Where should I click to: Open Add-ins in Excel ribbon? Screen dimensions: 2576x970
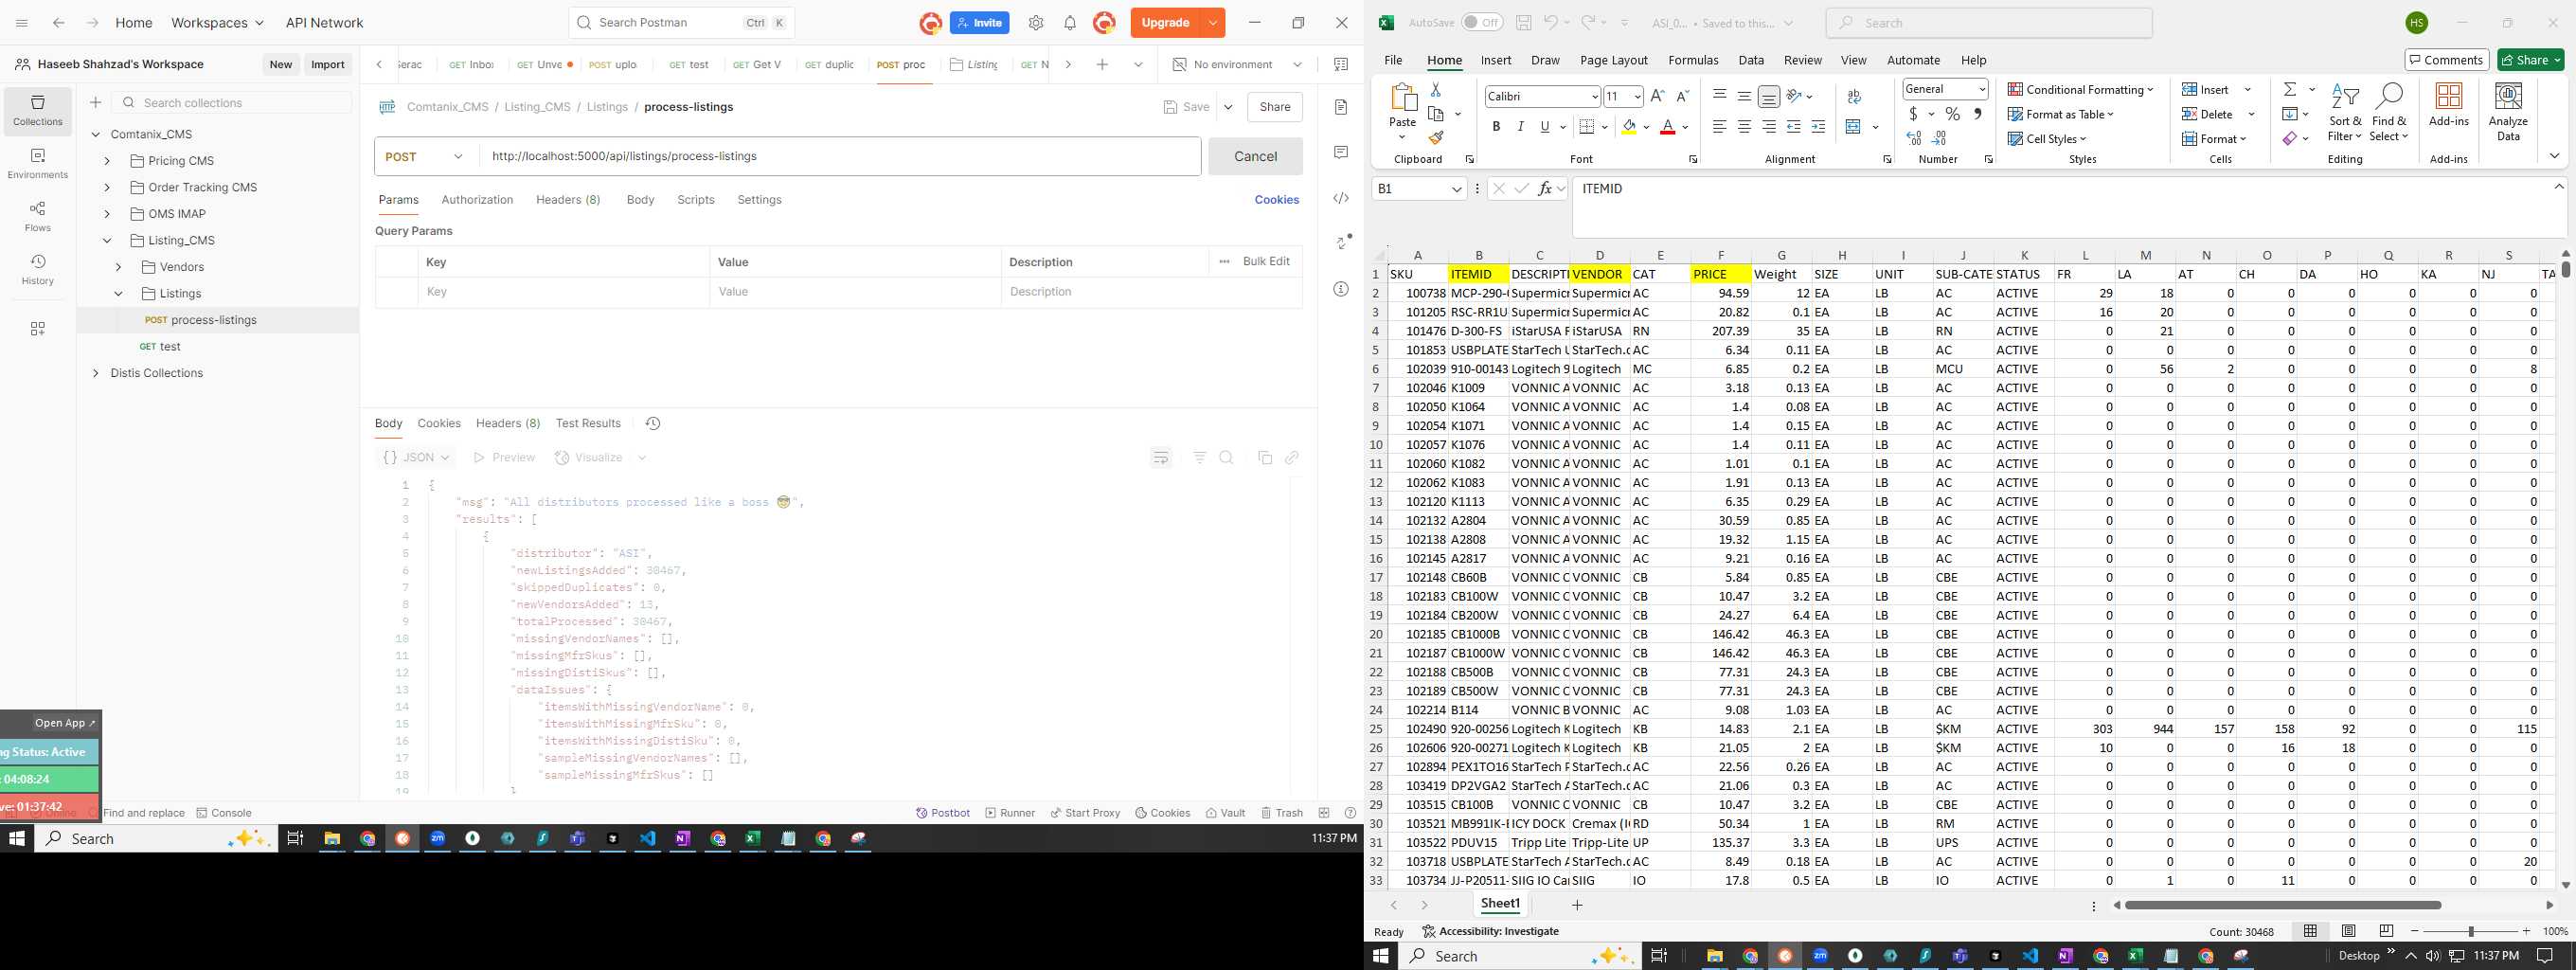click(x=2448, y=105)
